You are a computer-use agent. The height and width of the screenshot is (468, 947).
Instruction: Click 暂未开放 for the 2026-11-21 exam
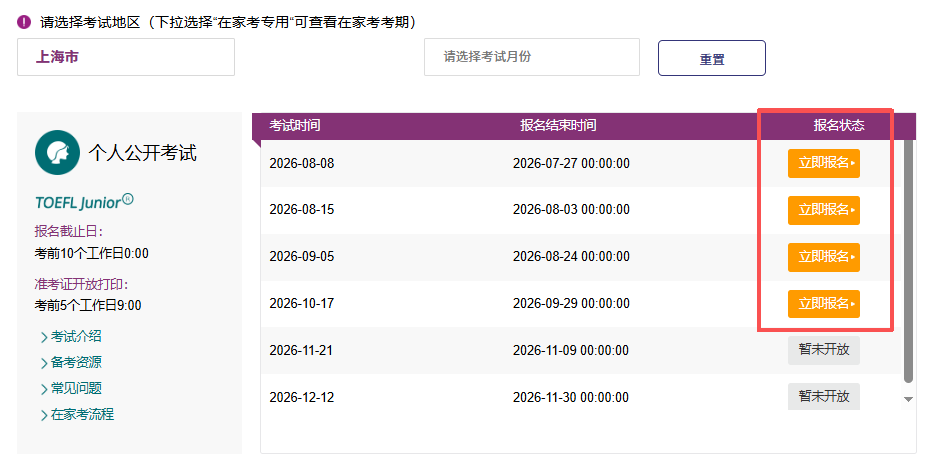823,350
